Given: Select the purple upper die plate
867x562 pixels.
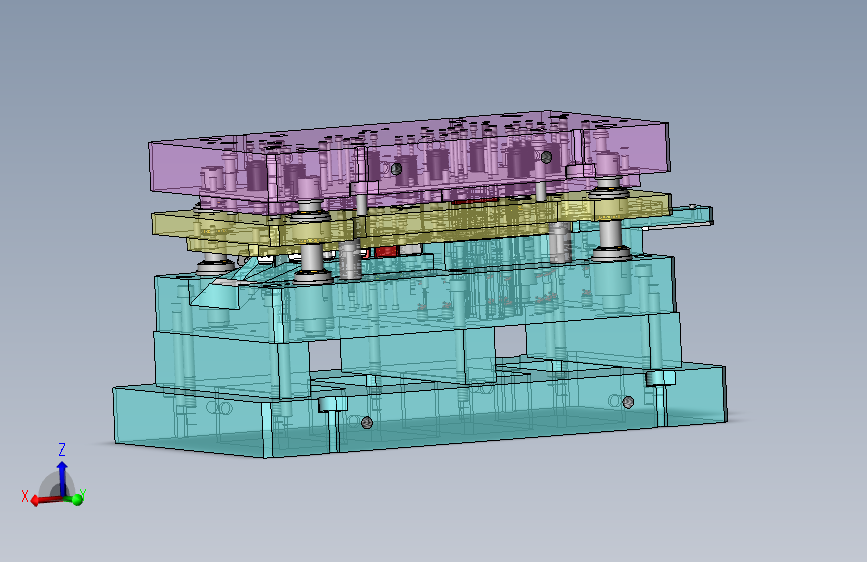Looking at the screenshot, I should (409, 160).
